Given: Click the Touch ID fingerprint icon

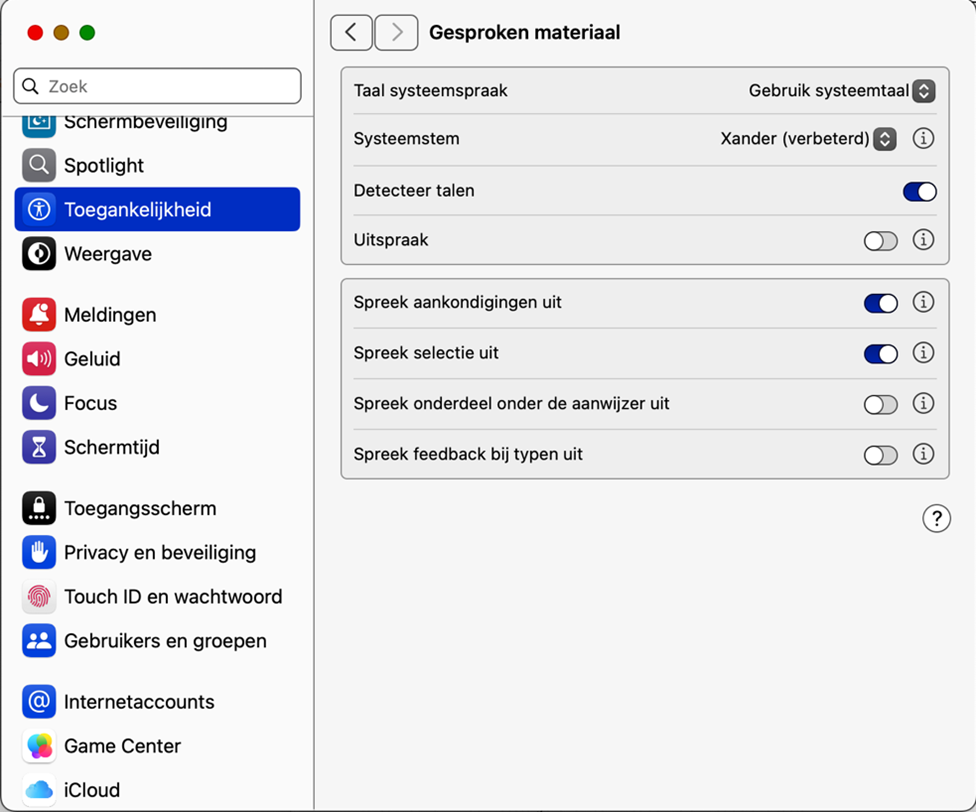Looking at the screenshot, I should pyautogui.click(x=39, y=596).
